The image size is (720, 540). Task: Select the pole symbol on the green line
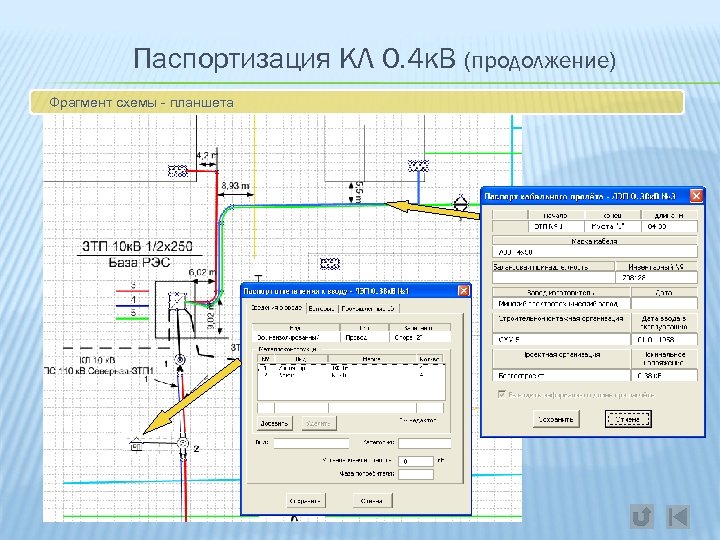pos(460,203)
